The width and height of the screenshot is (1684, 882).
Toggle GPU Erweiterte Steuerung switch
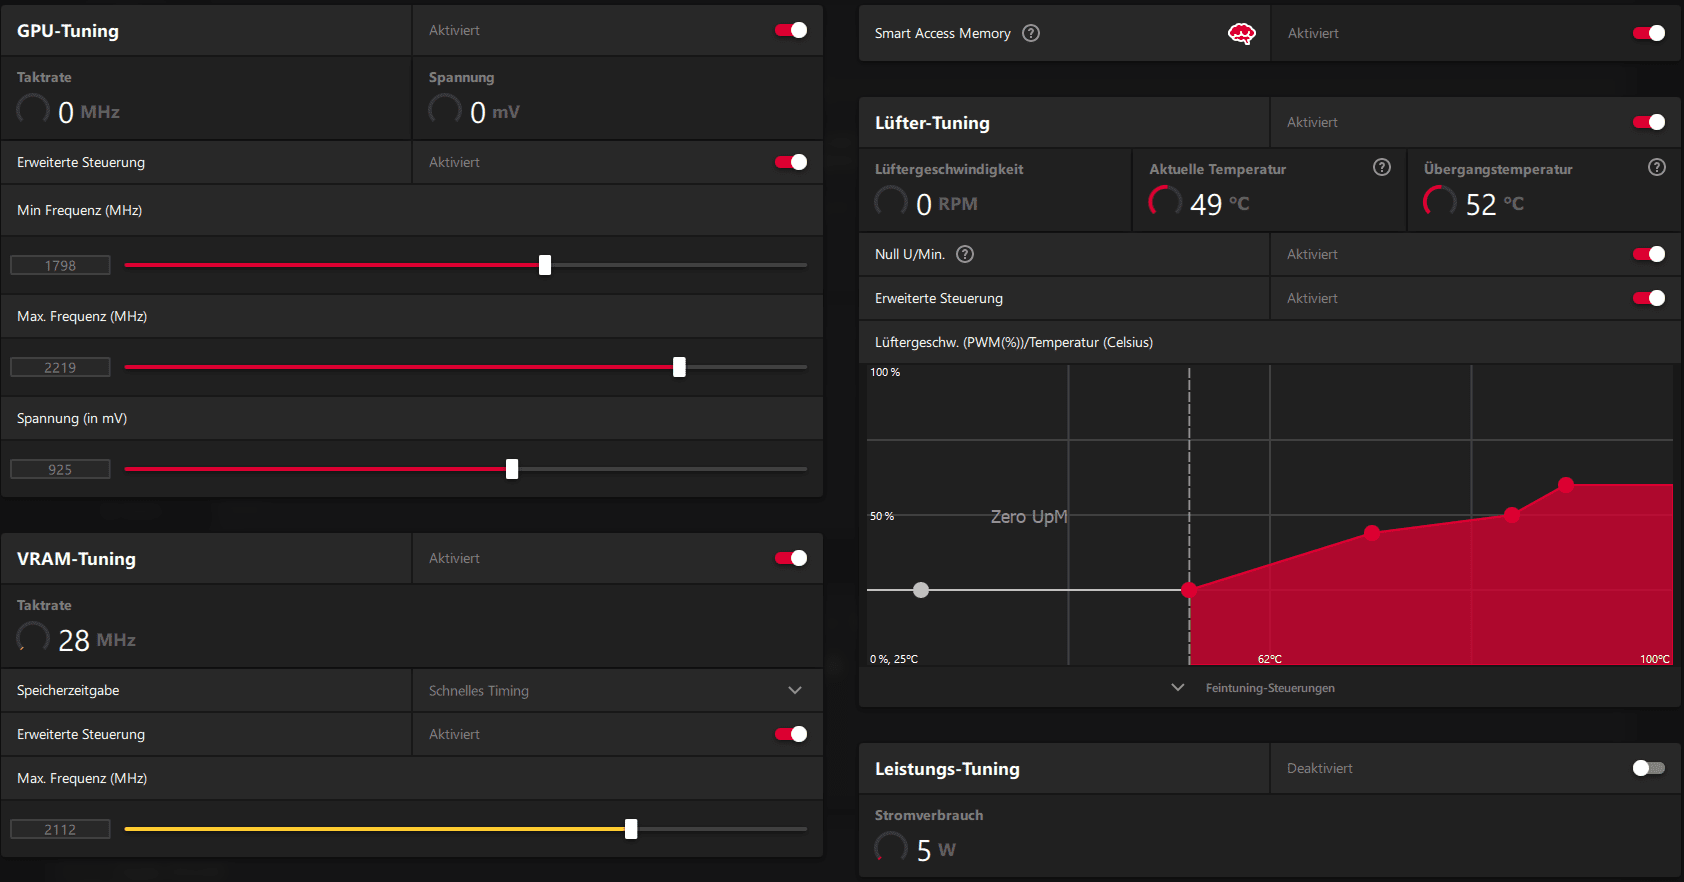(791, 162)
